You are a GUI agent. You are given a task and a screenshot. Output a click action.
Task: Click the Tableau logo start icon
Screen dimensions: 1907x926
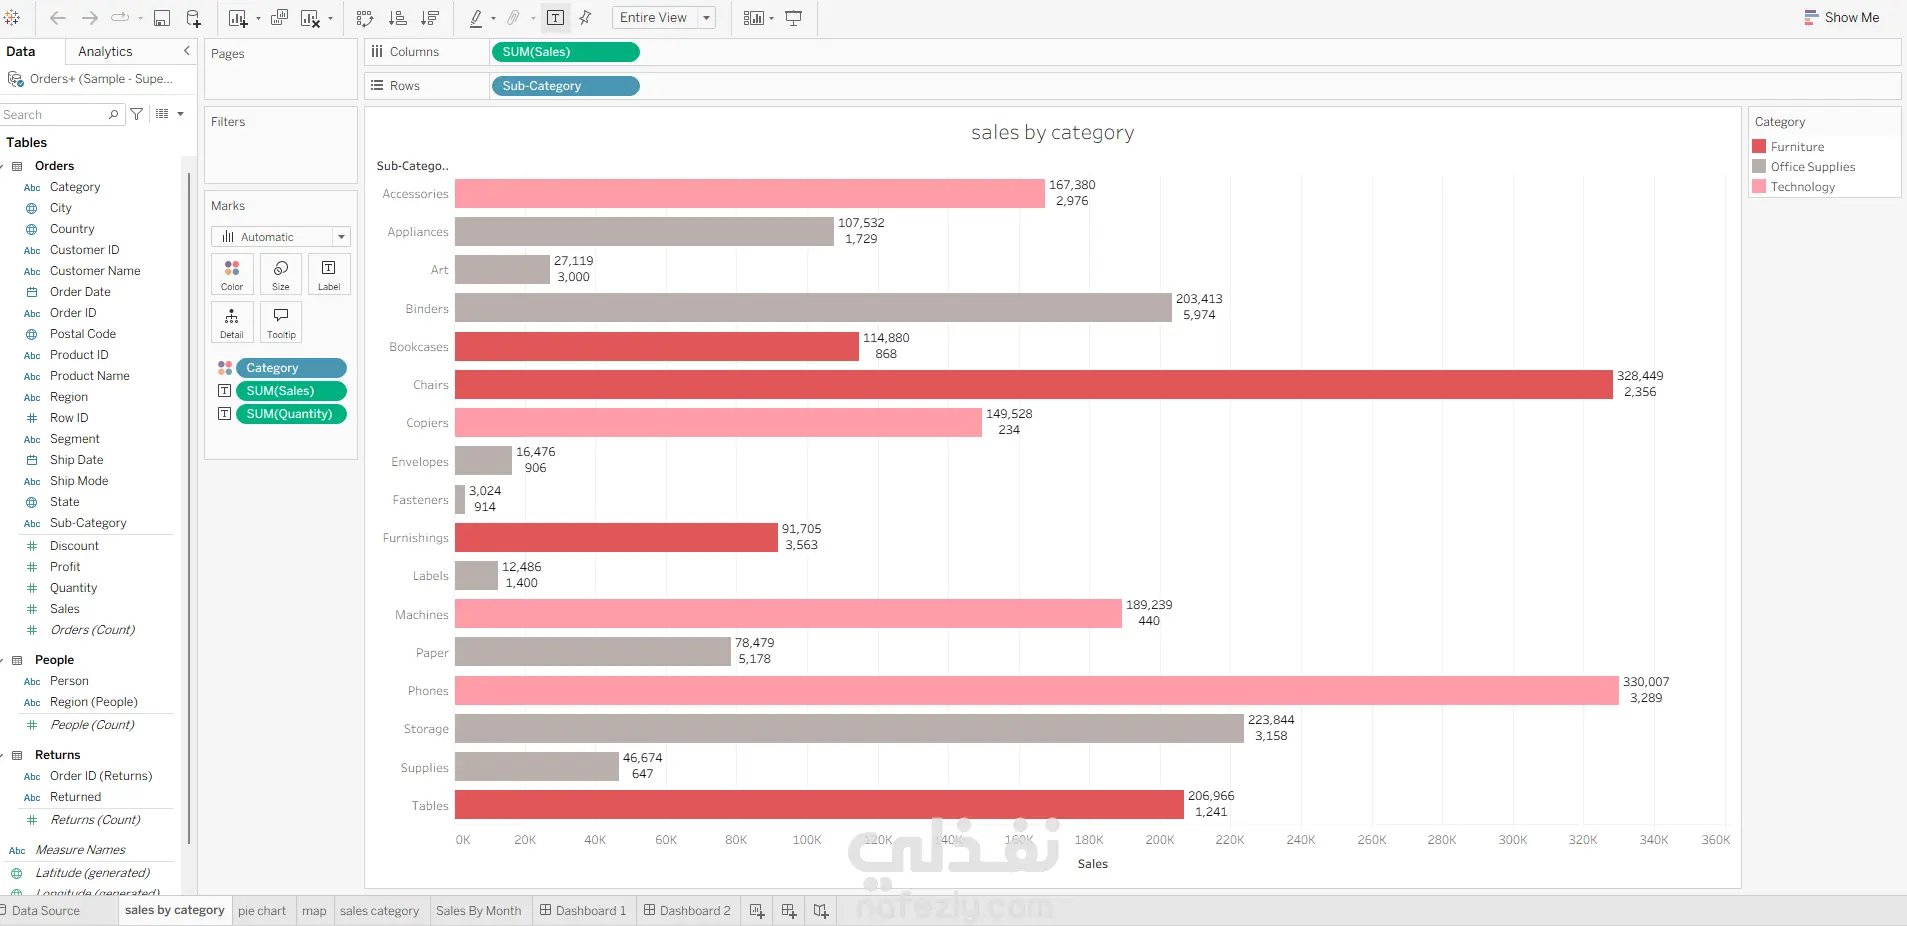pos(12,18)
